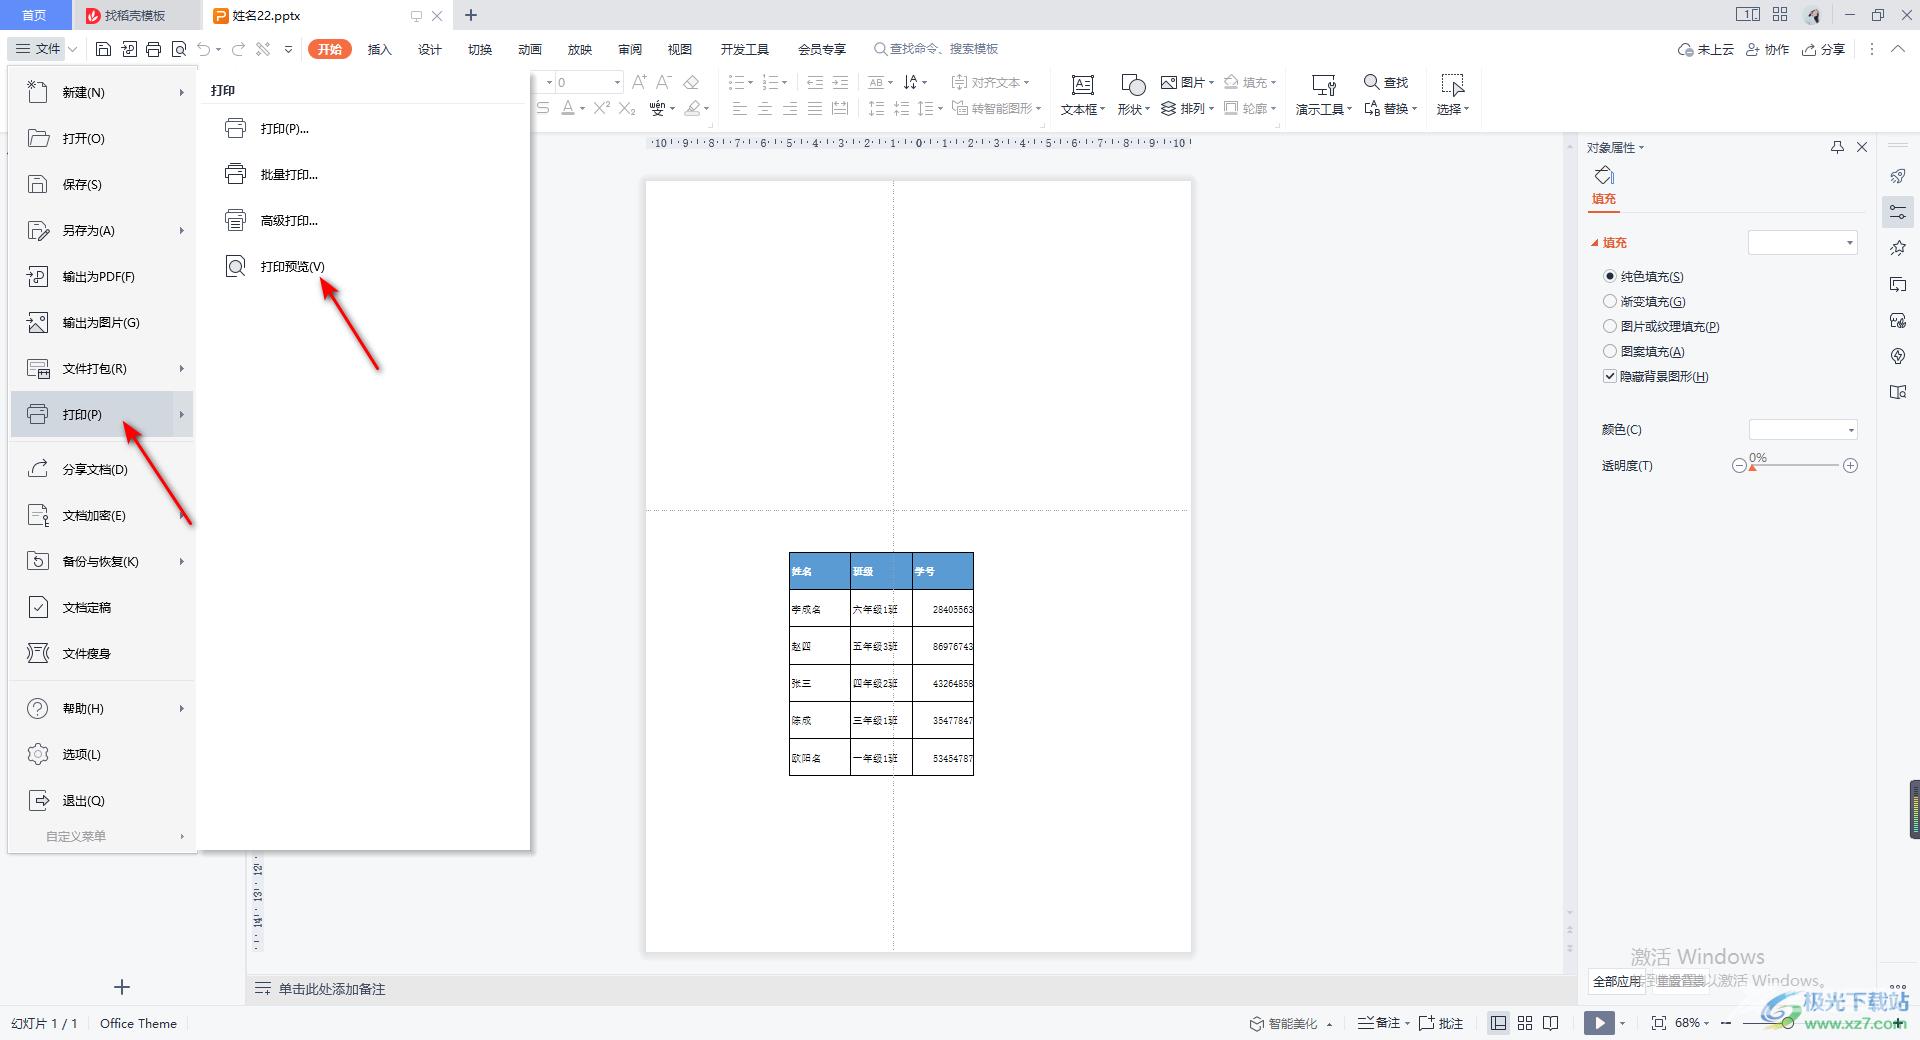This screenshot has height=1040, width=1920.
Task: Open the Presentation Tools (演示工具) icon
Action: [x=1323, y=95]
